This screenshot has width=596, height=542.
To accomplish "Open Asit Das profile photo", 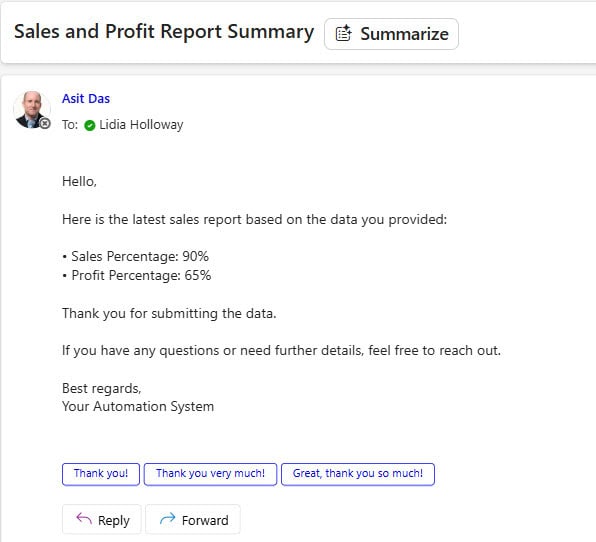I will click(31, 109).
